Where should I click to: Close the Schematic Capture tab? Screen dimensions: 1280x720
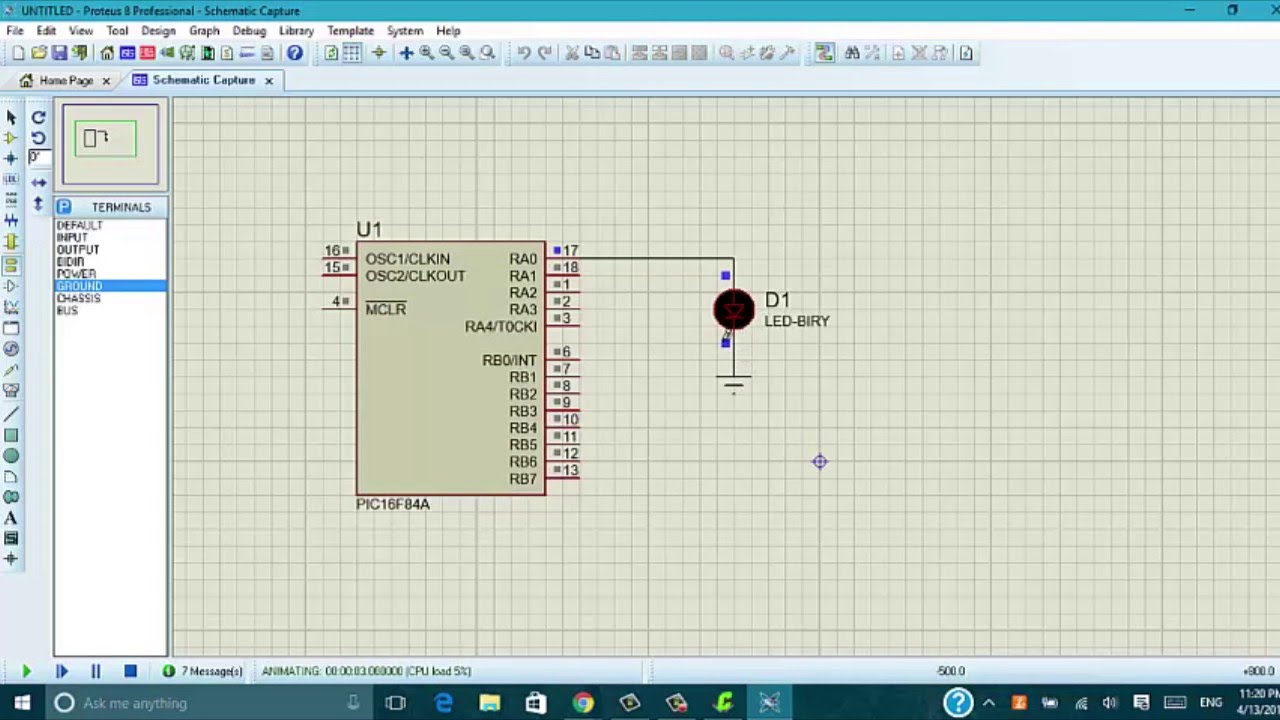[268, 80]
